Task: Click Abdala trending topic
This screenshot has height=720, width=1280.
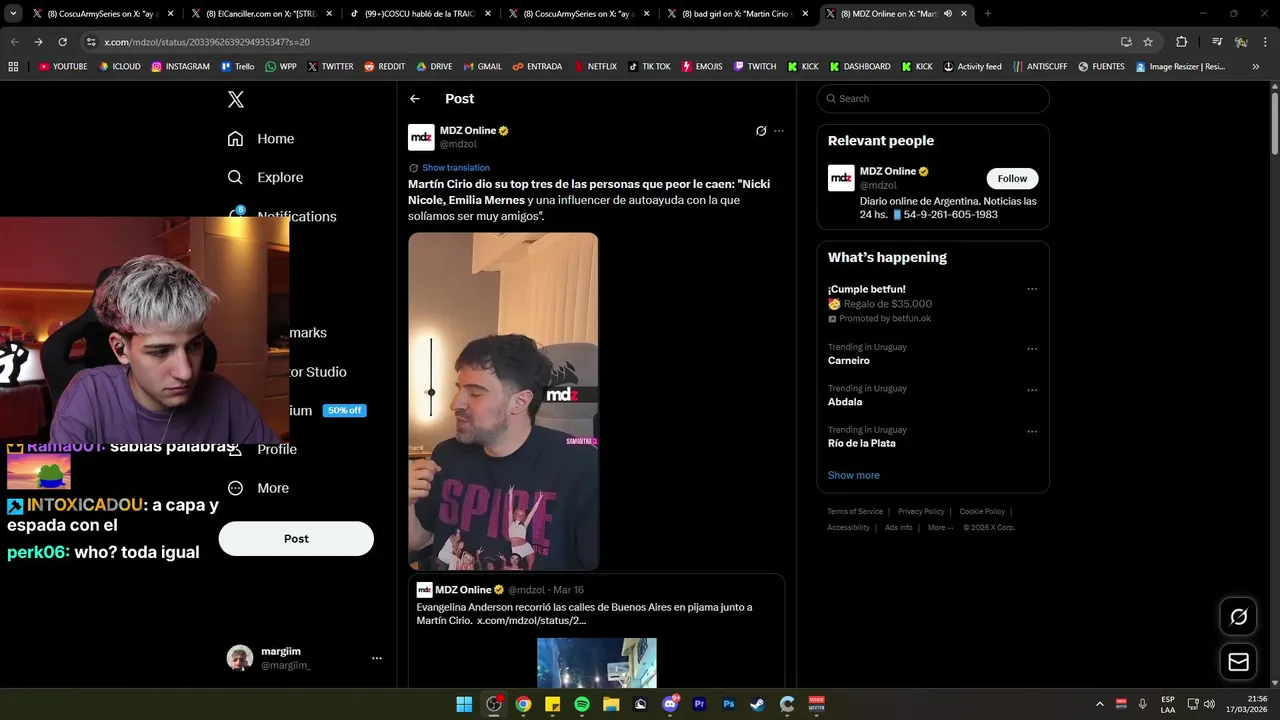Action: (x=845, y=402)
